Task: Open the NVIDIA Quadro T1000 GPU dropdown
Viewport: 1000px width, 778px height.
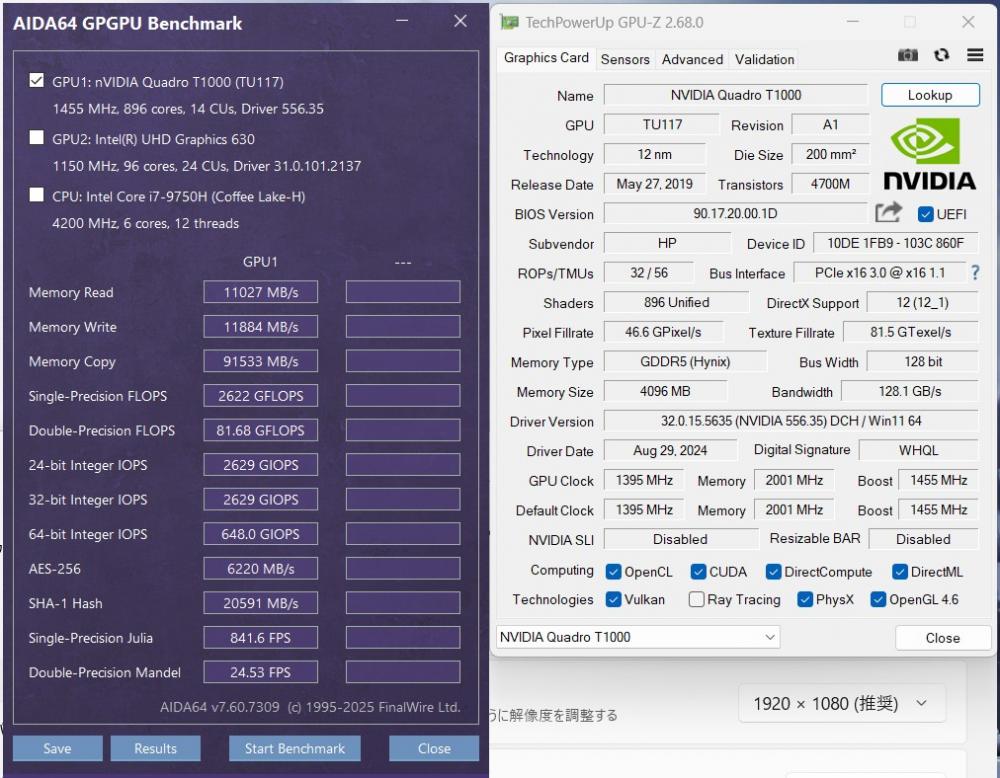Action: click(638, 637)
